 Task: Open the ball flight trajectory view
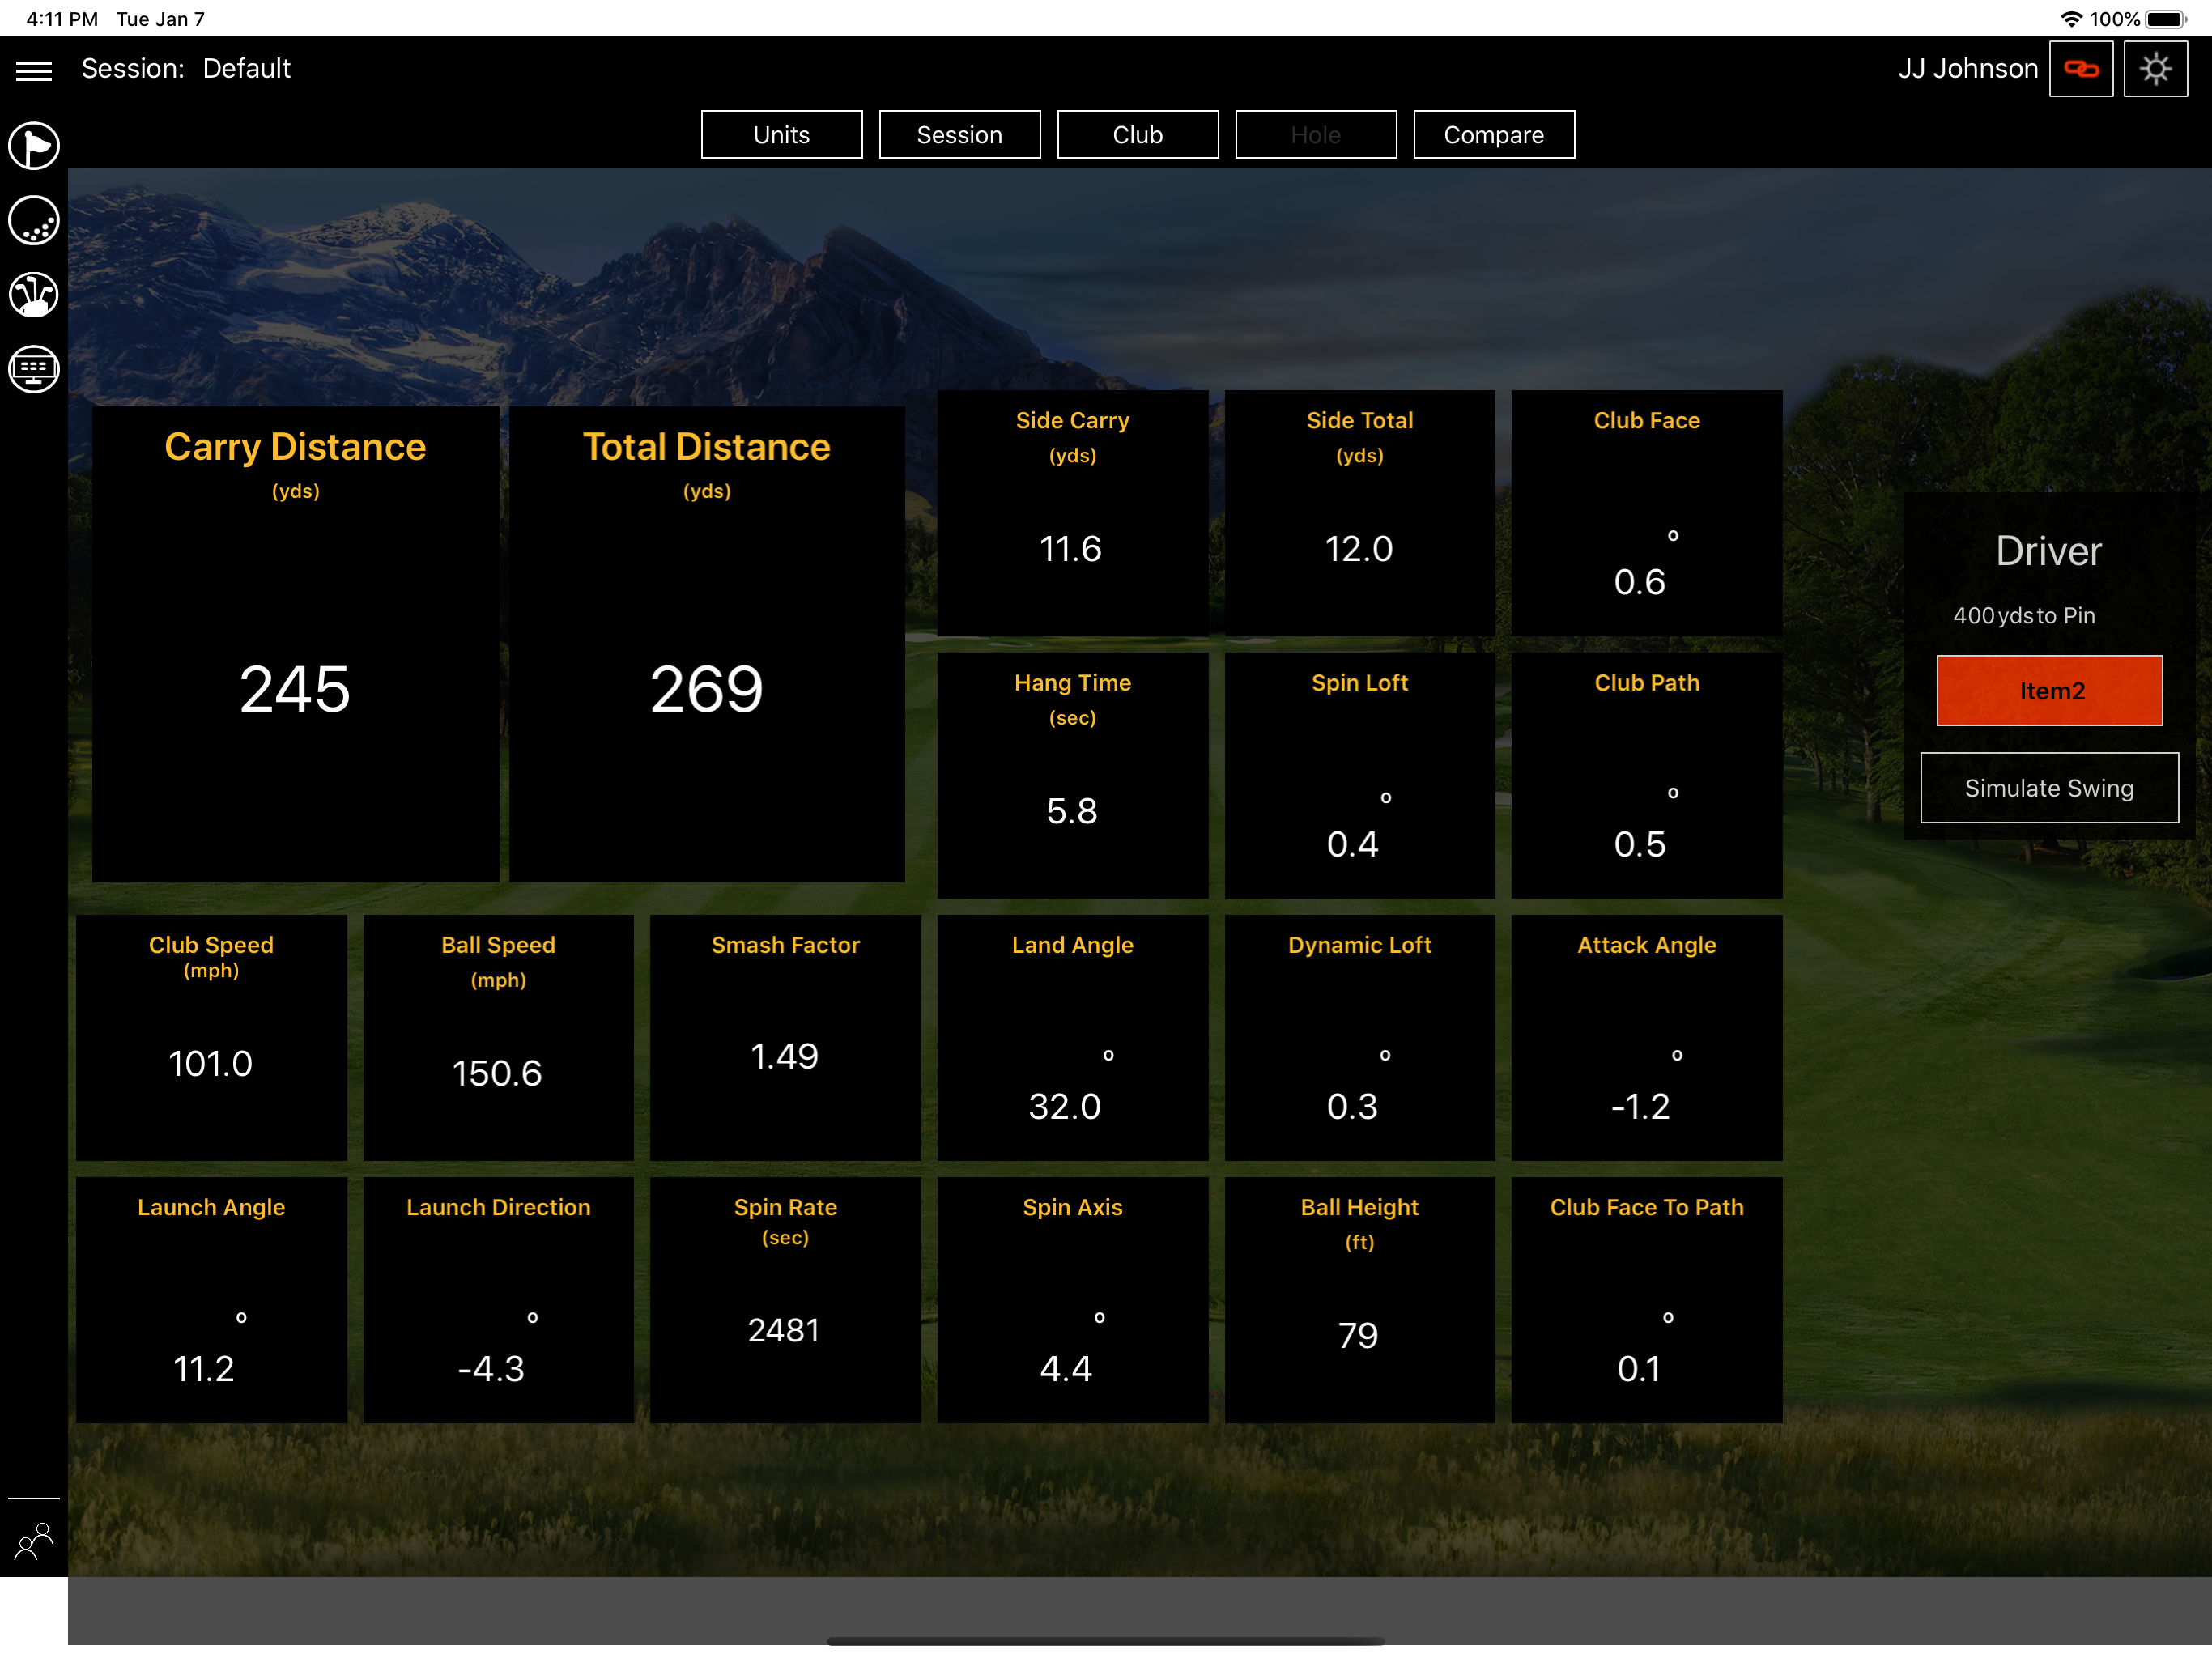[34, 221]
